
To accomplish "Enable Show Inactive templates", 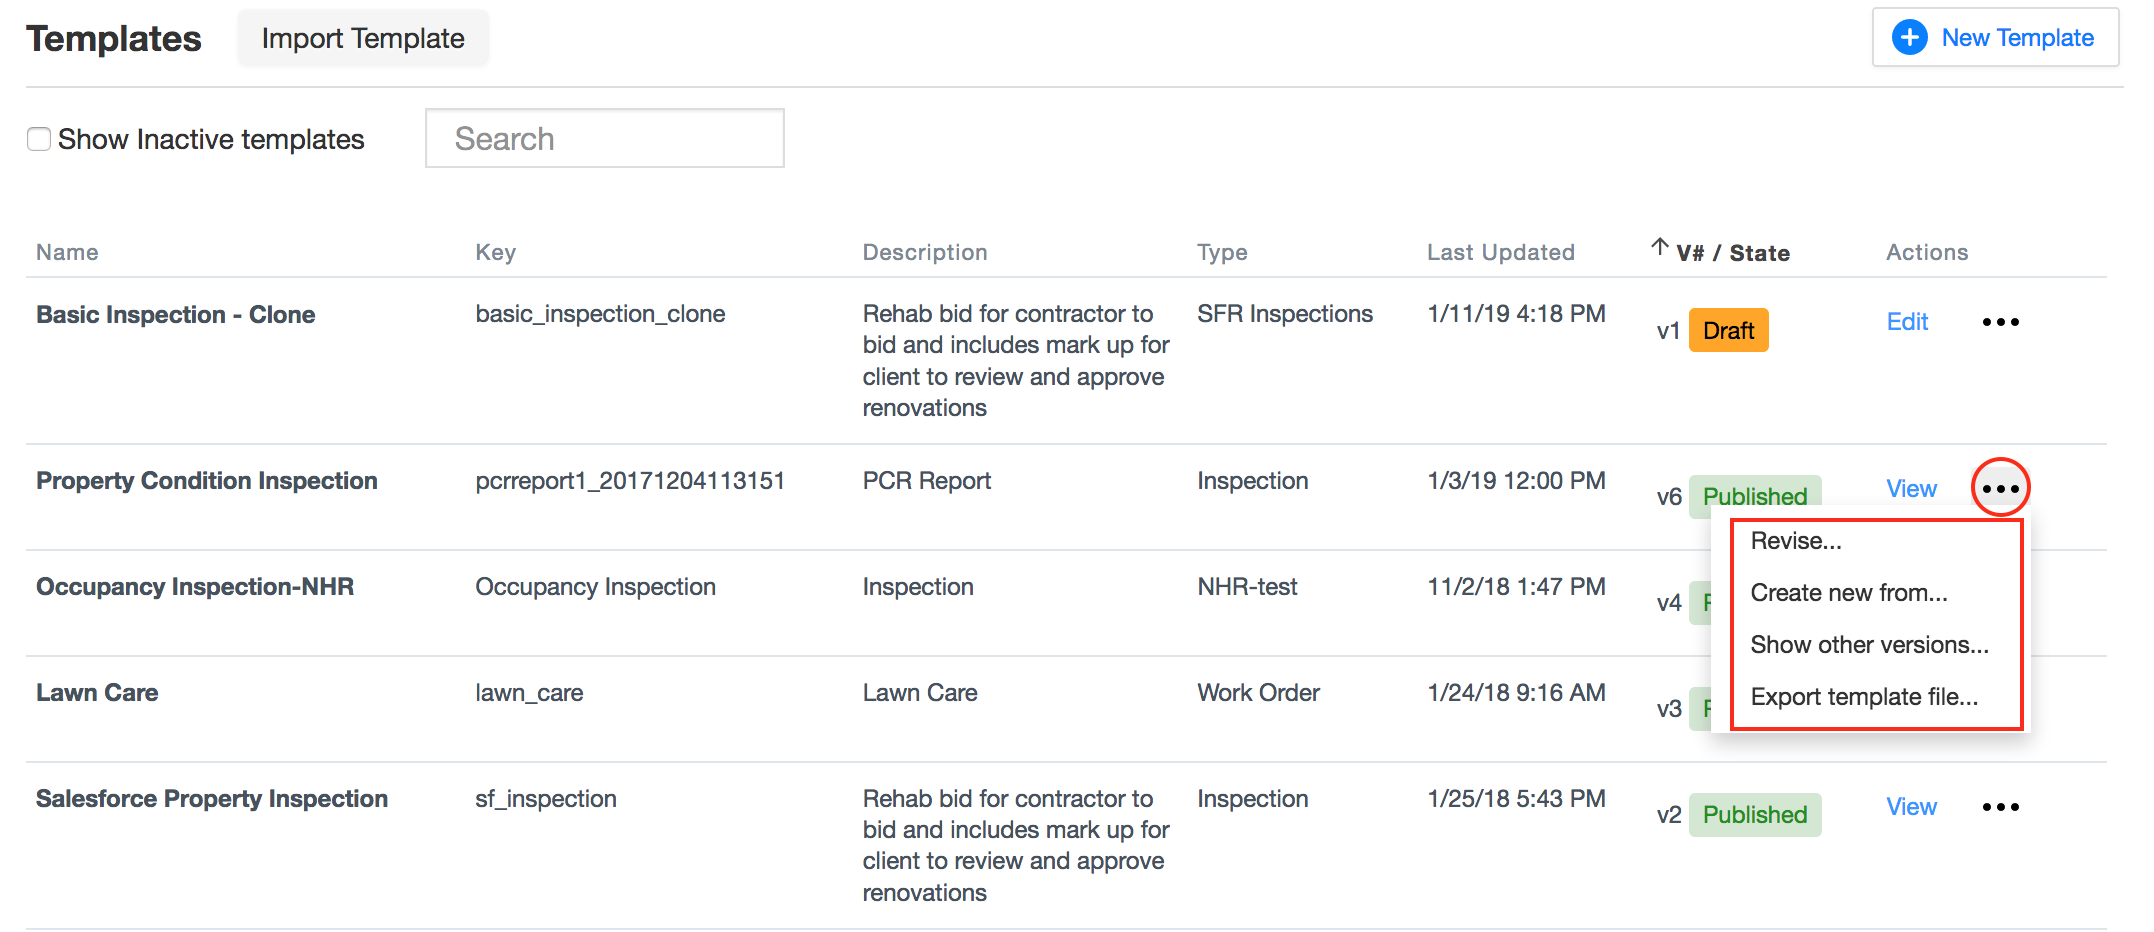I will tap(38, 139).
